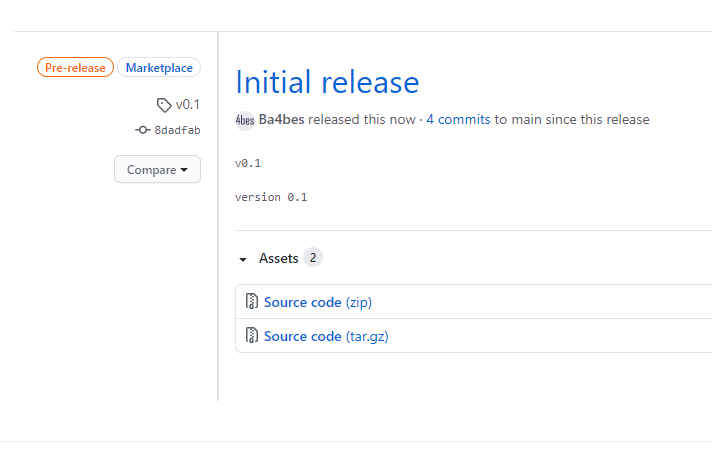Click the Pre-release badge
The width and height of the screenshot is (712, 452).
point(75,68)
